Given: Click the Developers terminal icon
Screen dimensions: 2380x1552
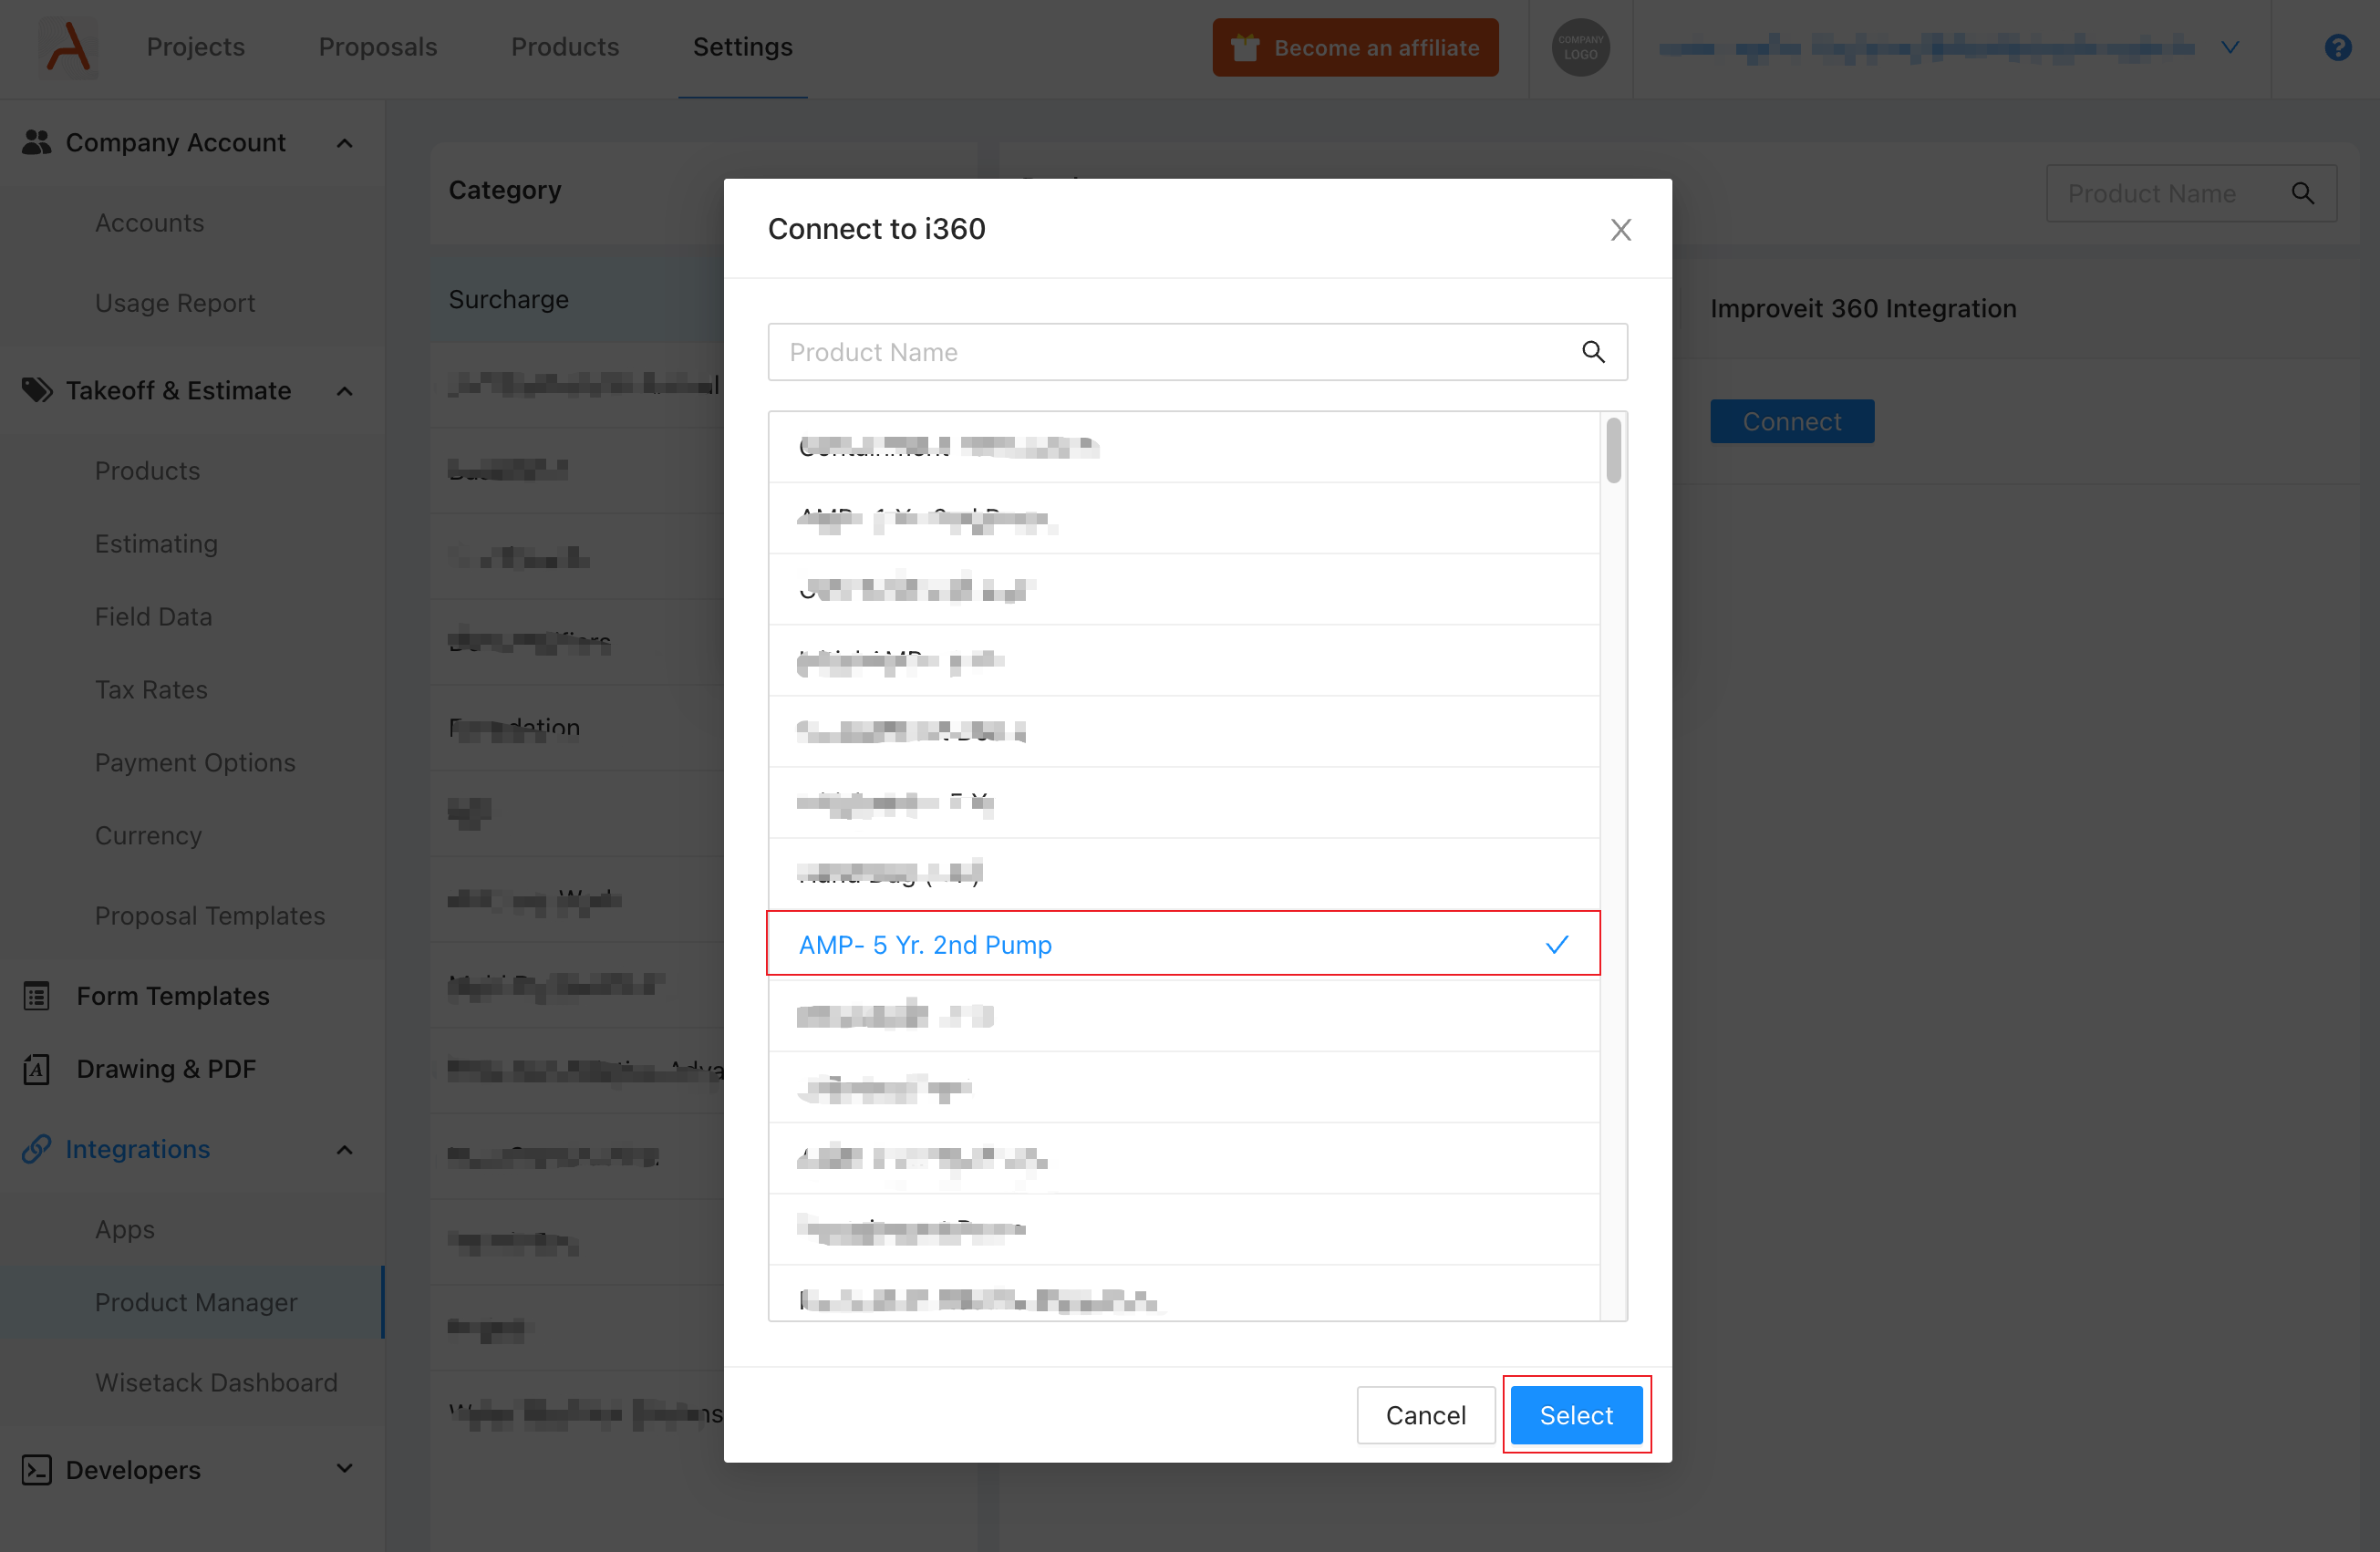Looking at the screenshot, I should tap(36, 1469).
